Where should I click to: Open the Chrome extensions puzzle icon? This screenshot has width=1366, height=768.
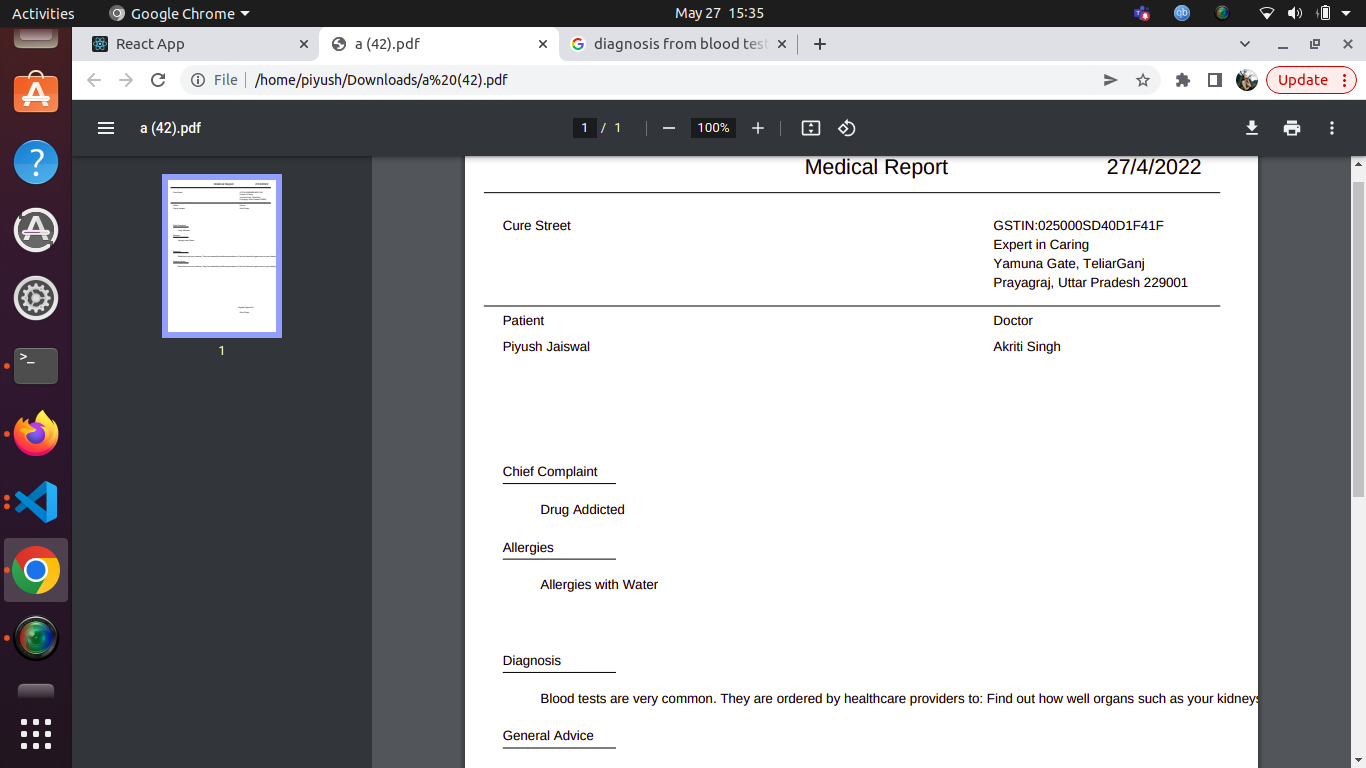(1183, 80)
